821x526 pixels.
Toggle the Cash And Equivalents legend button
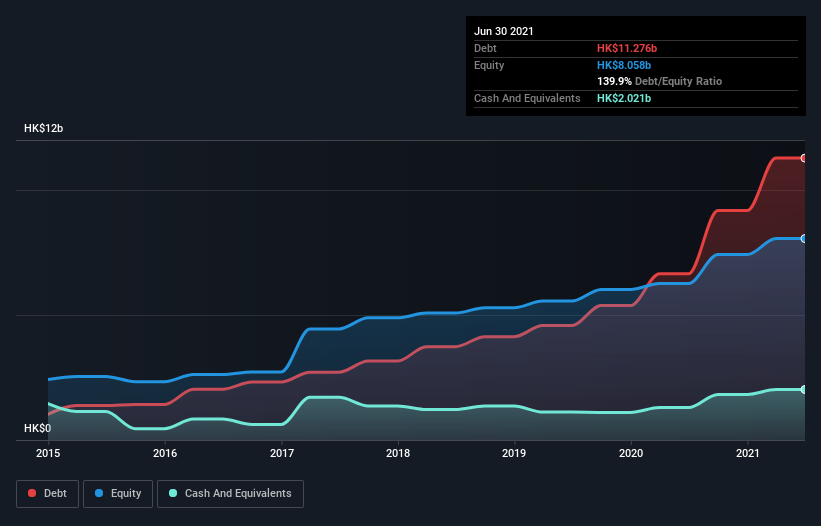pyautogui.click(x=230, y=494)
